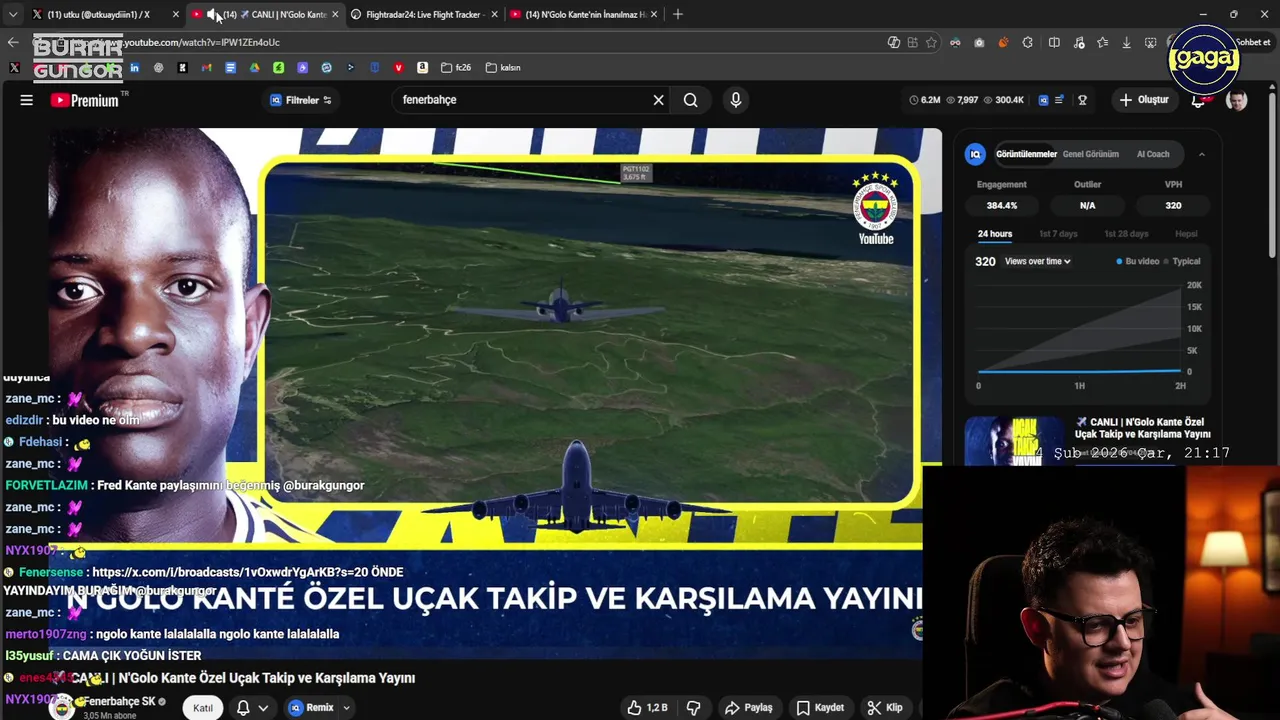The image size is (1280, 720).
Task: Open the account avatar menu
Action: coord(1237,100)
